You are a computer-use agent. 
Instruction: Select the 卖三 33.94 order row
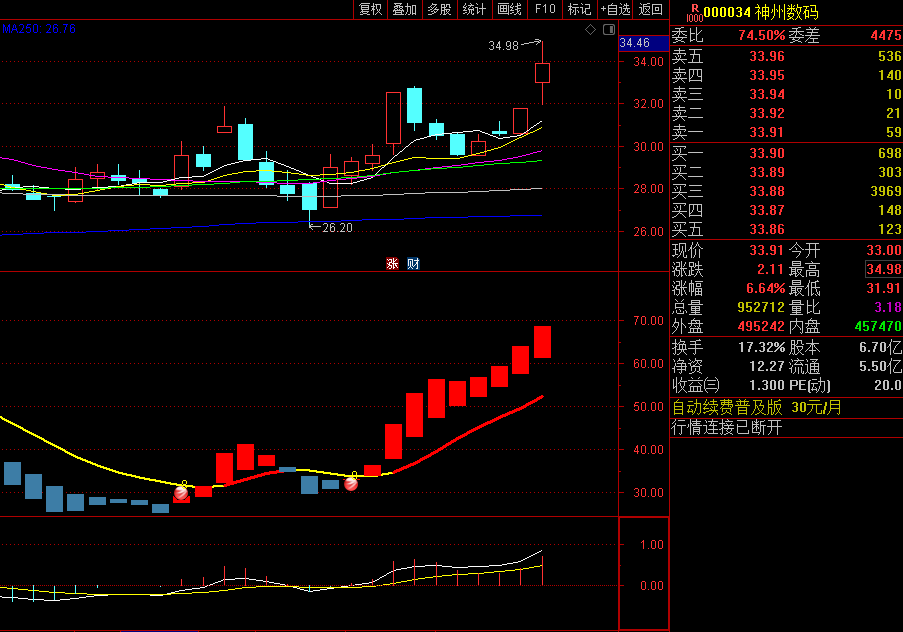tap(786, 94)
